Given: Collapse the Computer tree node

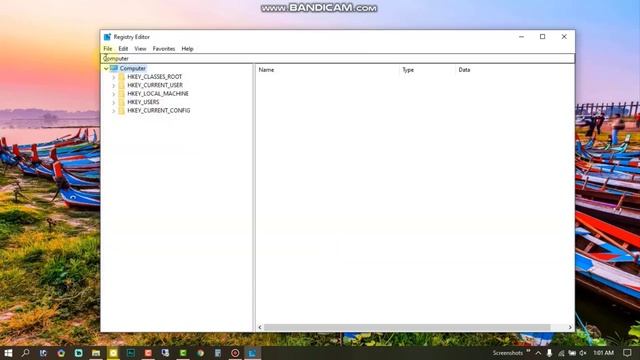Looking at the screenshot, I should click(x=106, y=69).
